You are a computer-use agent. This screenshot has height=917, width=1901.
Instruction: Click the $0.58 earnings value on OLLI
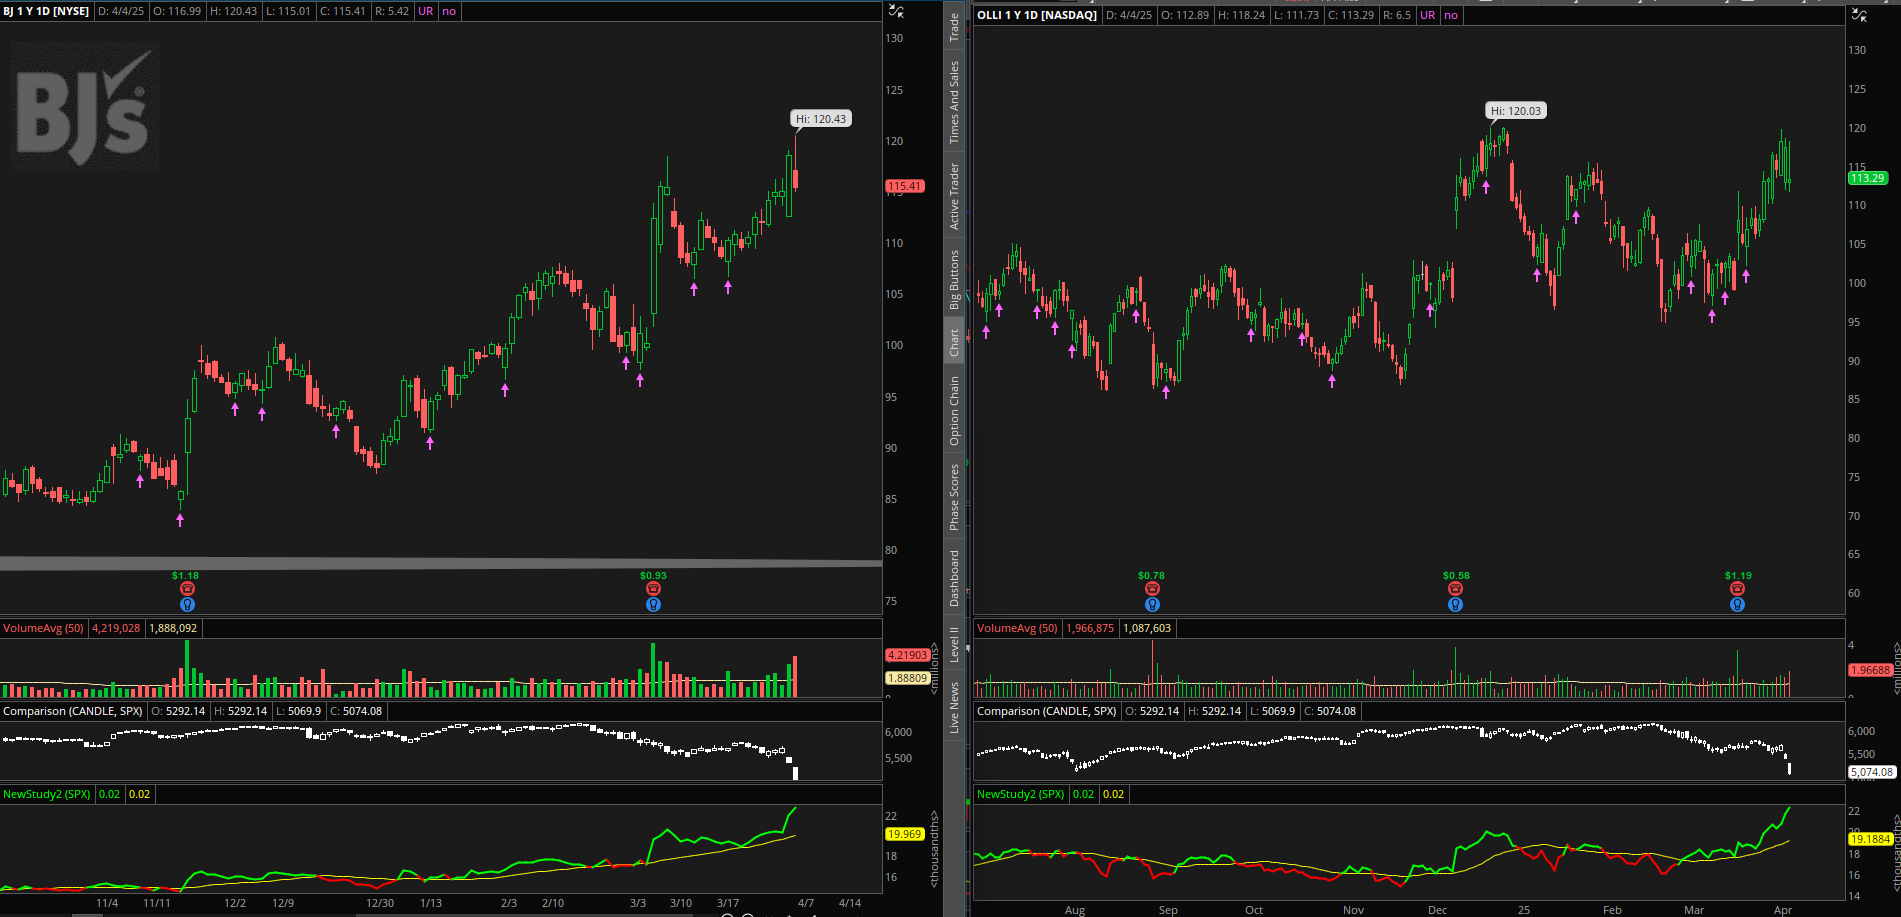coord(1456,575)
